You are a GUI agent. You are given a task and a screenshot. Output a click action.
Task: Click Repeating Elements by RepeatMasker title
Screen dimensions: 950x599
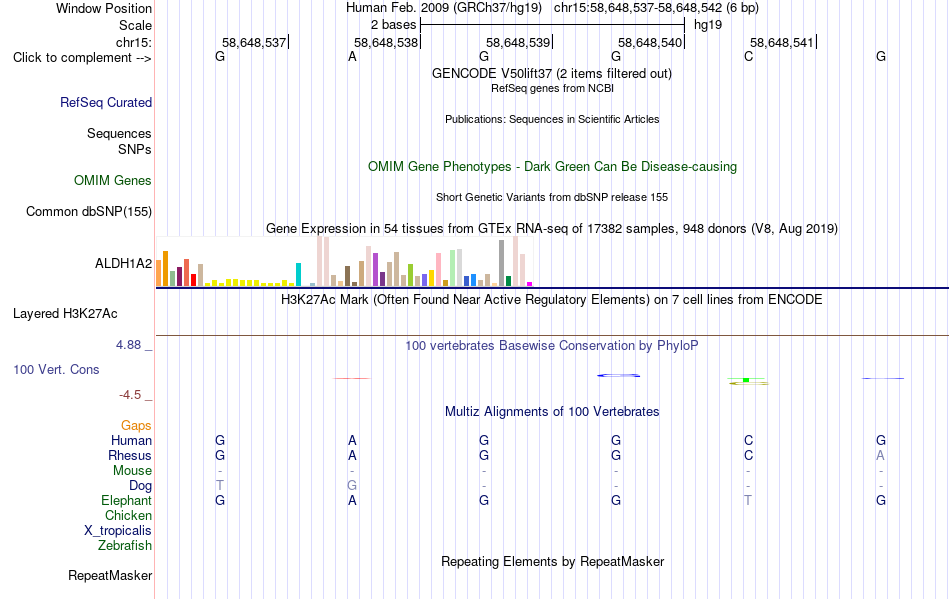(552, 561)
